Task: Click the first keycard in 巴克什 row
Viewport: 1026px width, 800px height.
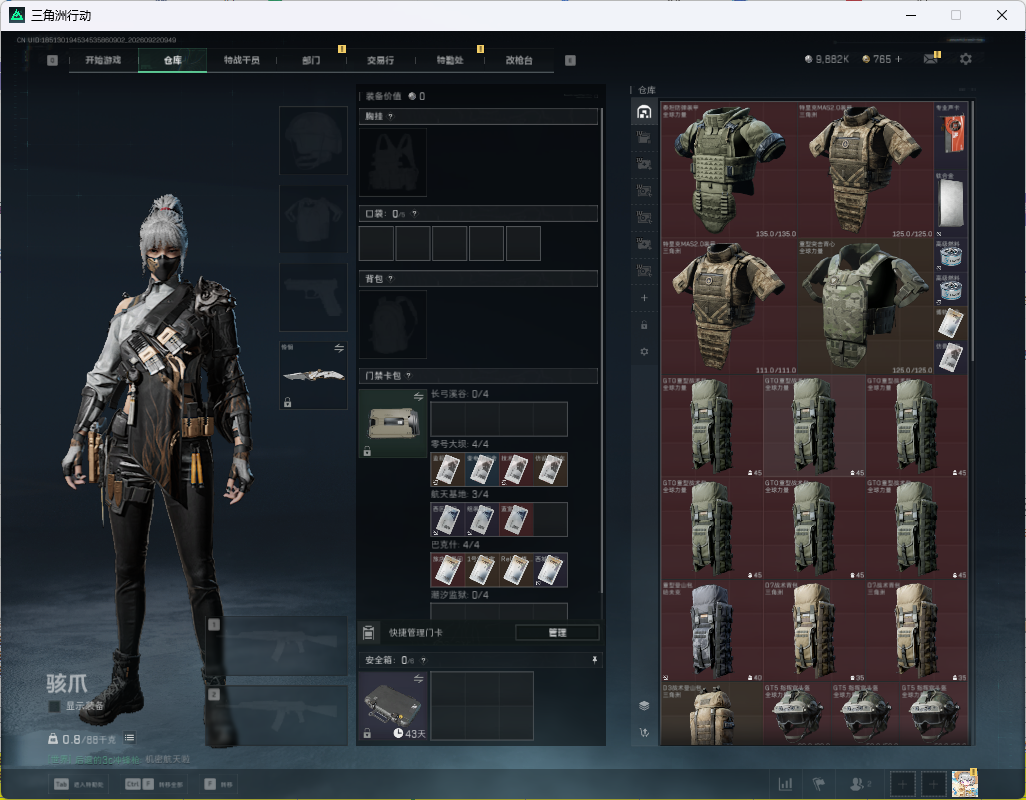Action: coord(448,570)
